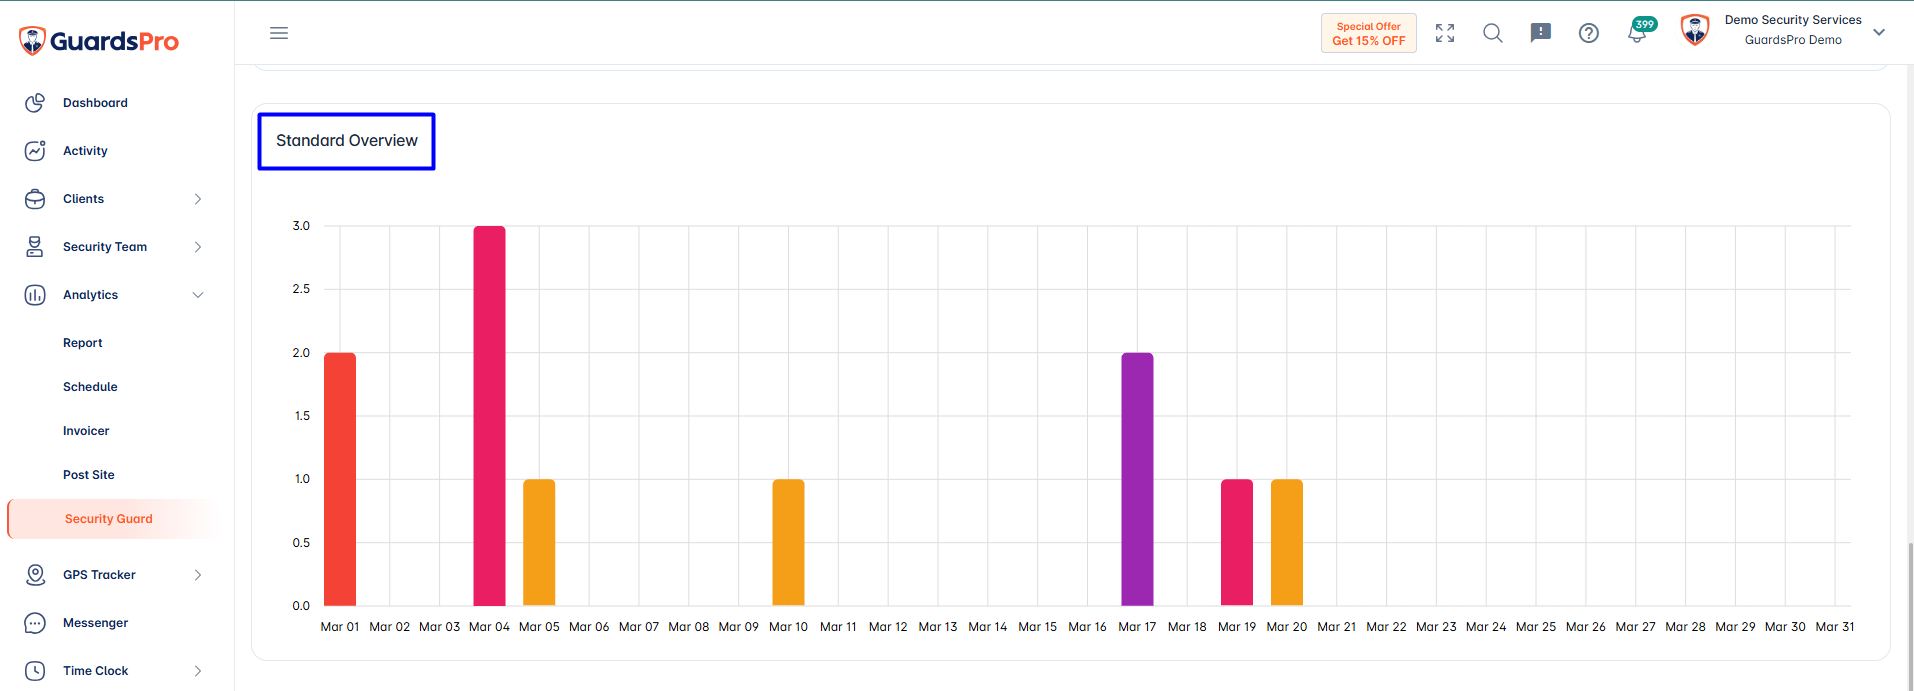The height and width of the screenshot is (691, 1914).
Task: Open the Activity sidebar link
Action: tap(85, 151)
